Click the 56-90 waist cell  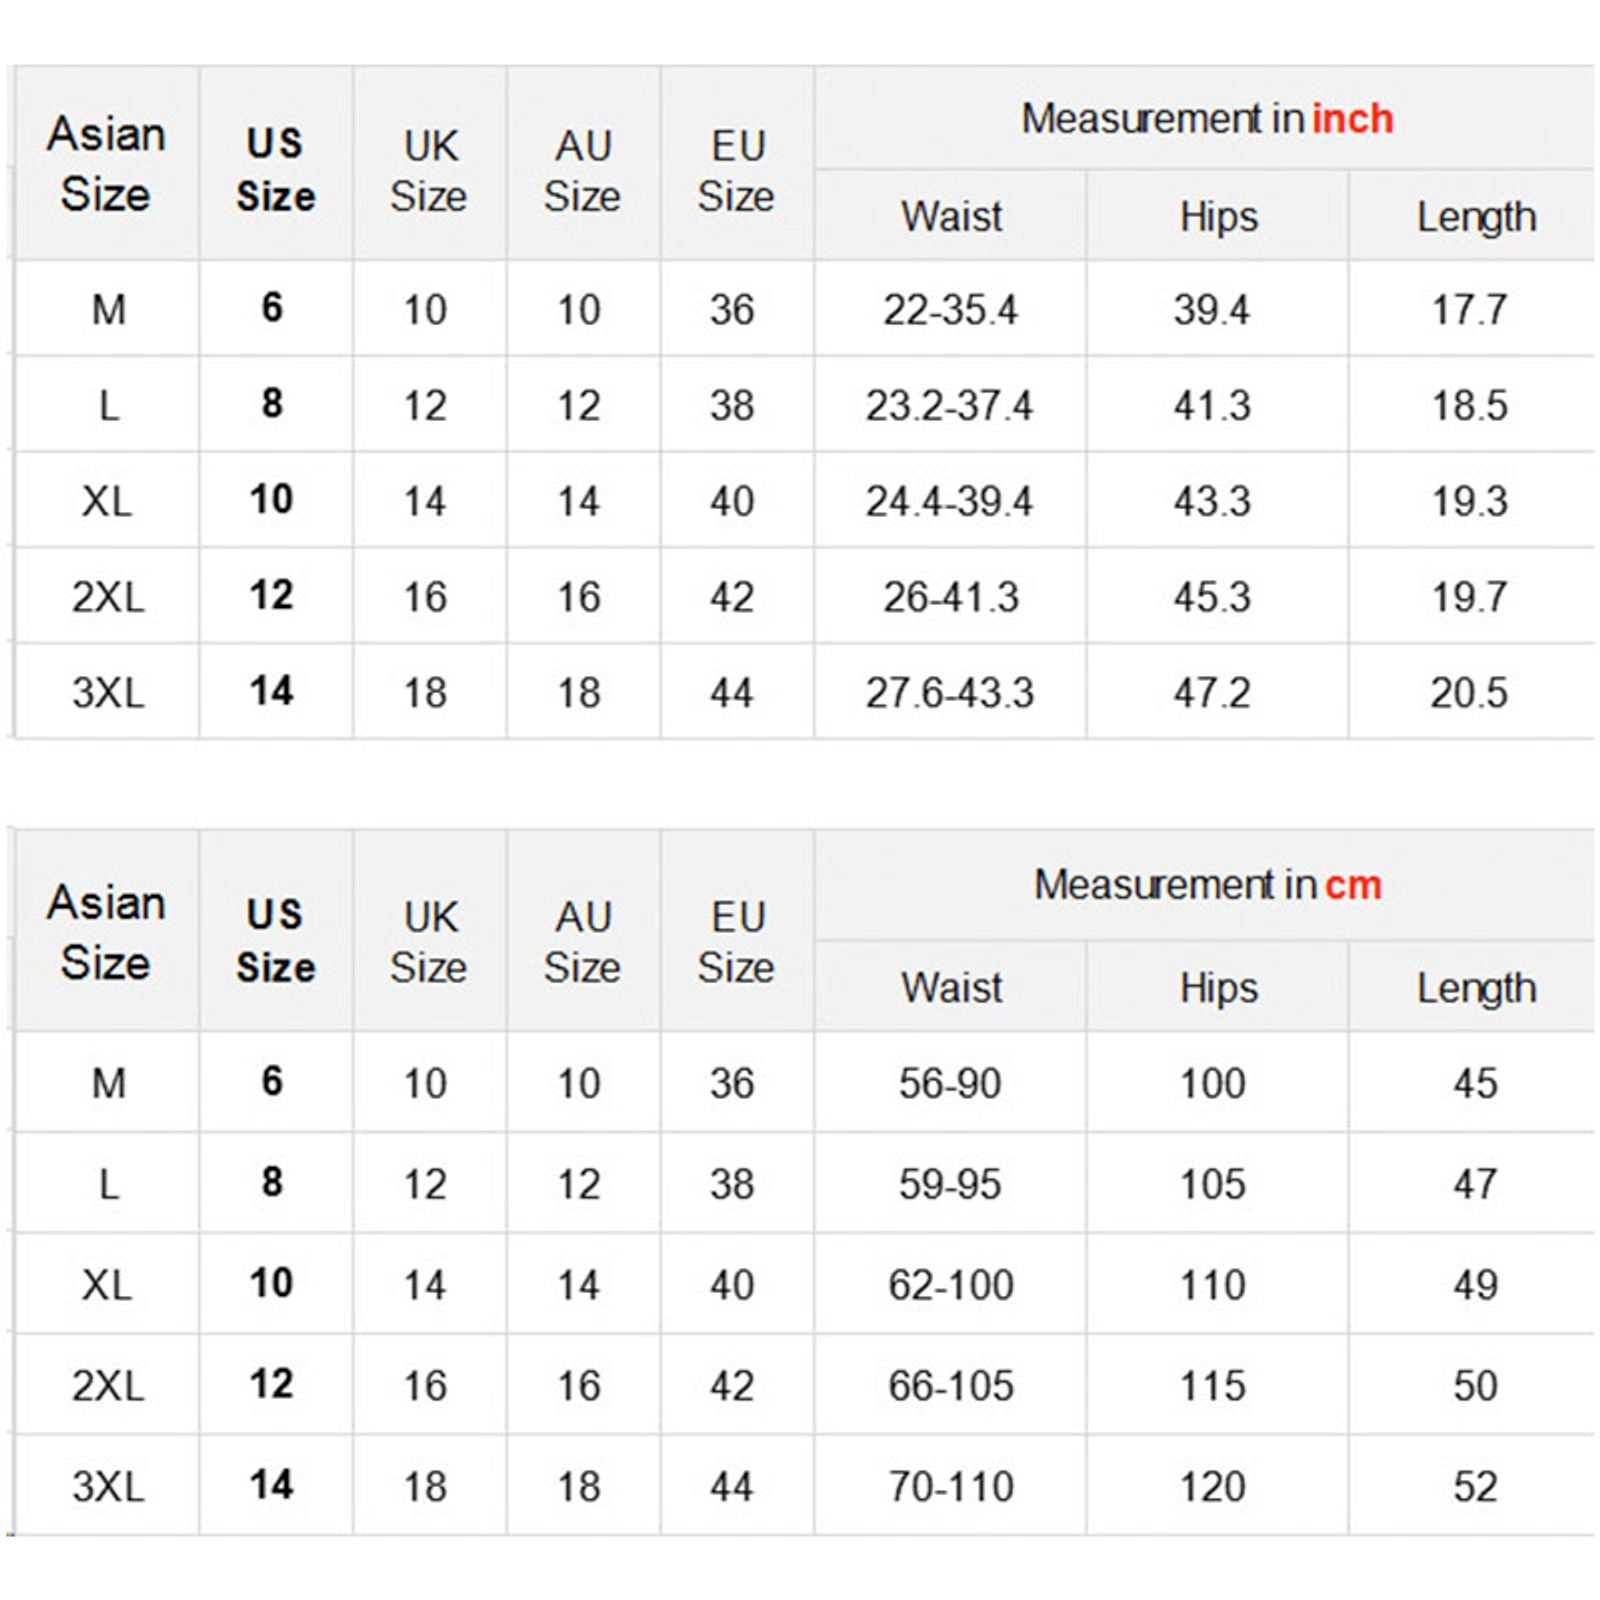click(x=950, y=1084)
